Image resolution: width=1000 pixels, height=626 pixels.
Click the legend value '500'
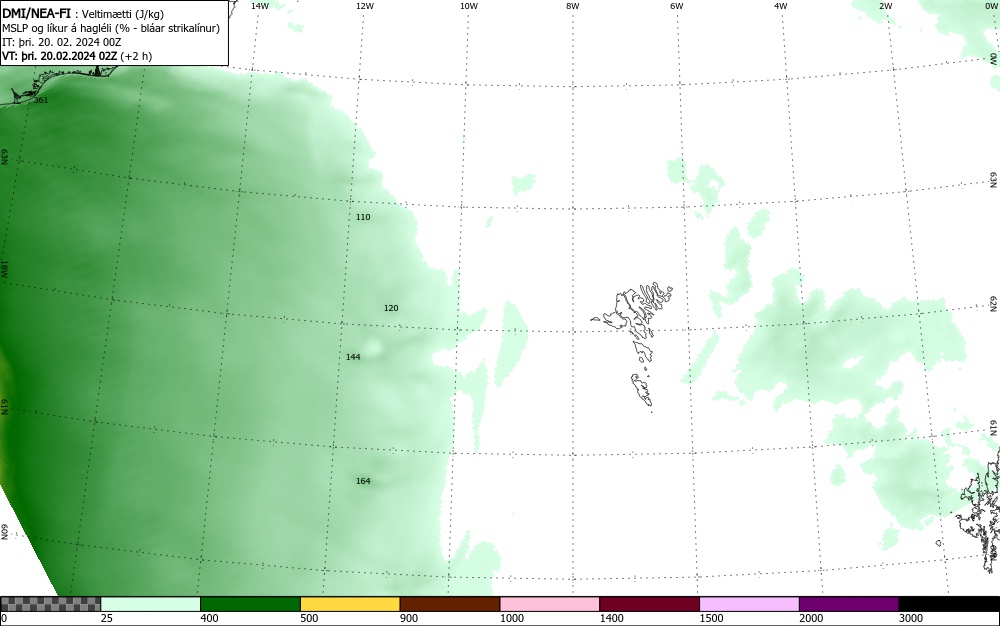pyautogui.click(x=309, y=618)
